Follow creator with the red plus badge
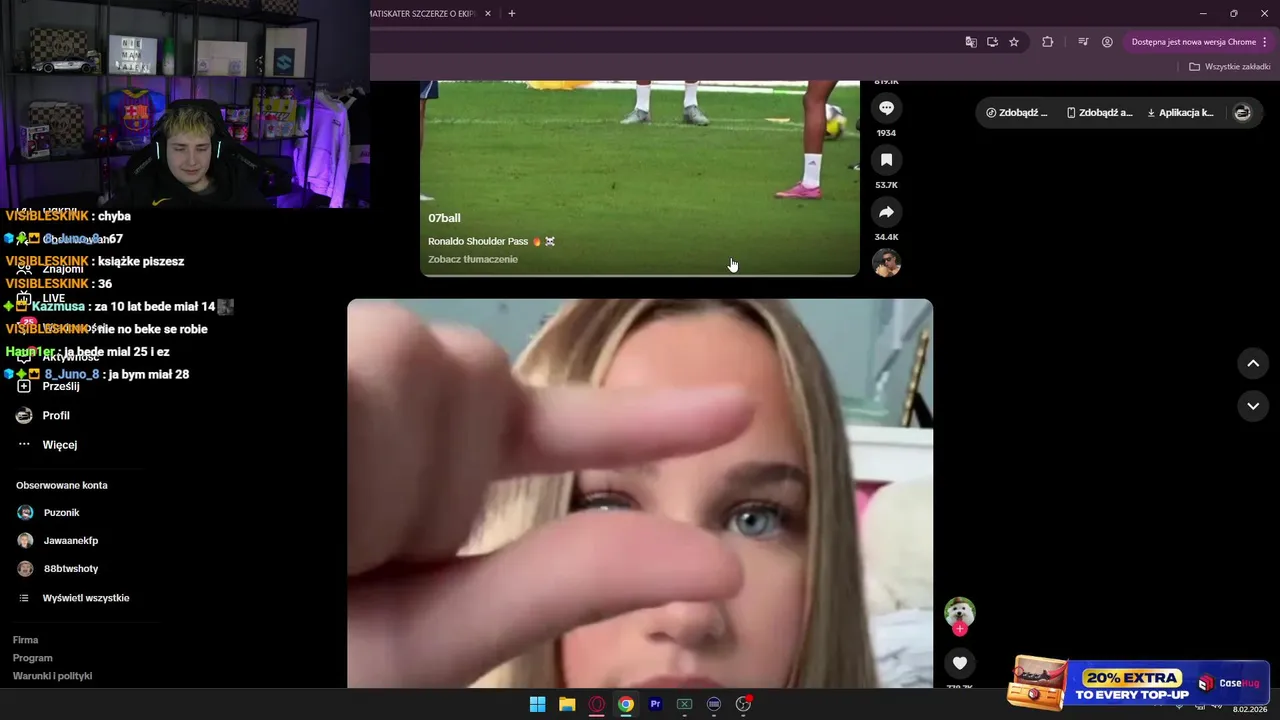1280x720 pixels. [x=960, y=629]
